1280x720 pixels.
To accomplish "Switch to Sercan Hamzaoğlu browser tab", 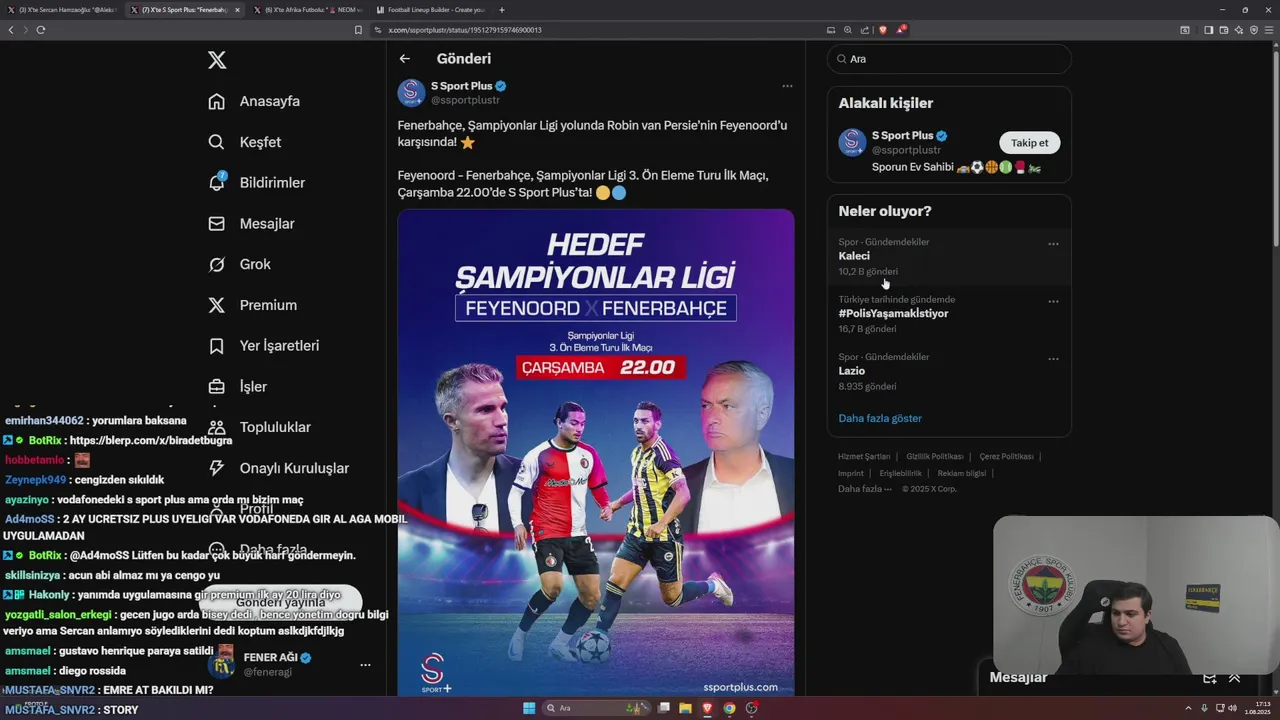I will coord(62,9).
